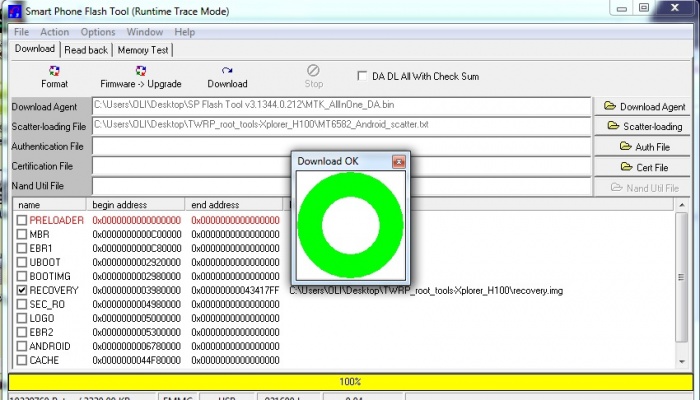Image resolution: width=700 pixels, height=400 pixels.
Task: Enable DA DL All With Check Sum
Action: point(362,76)
